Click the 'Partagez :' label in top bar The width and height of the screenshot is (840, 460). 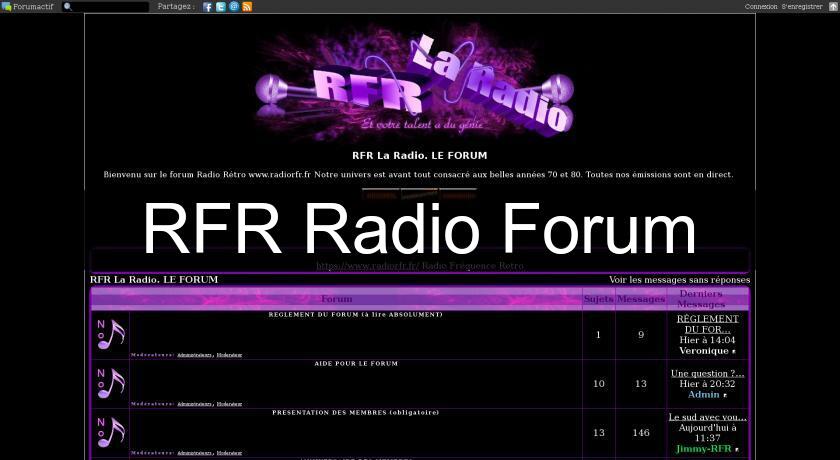tap(176, 6)
